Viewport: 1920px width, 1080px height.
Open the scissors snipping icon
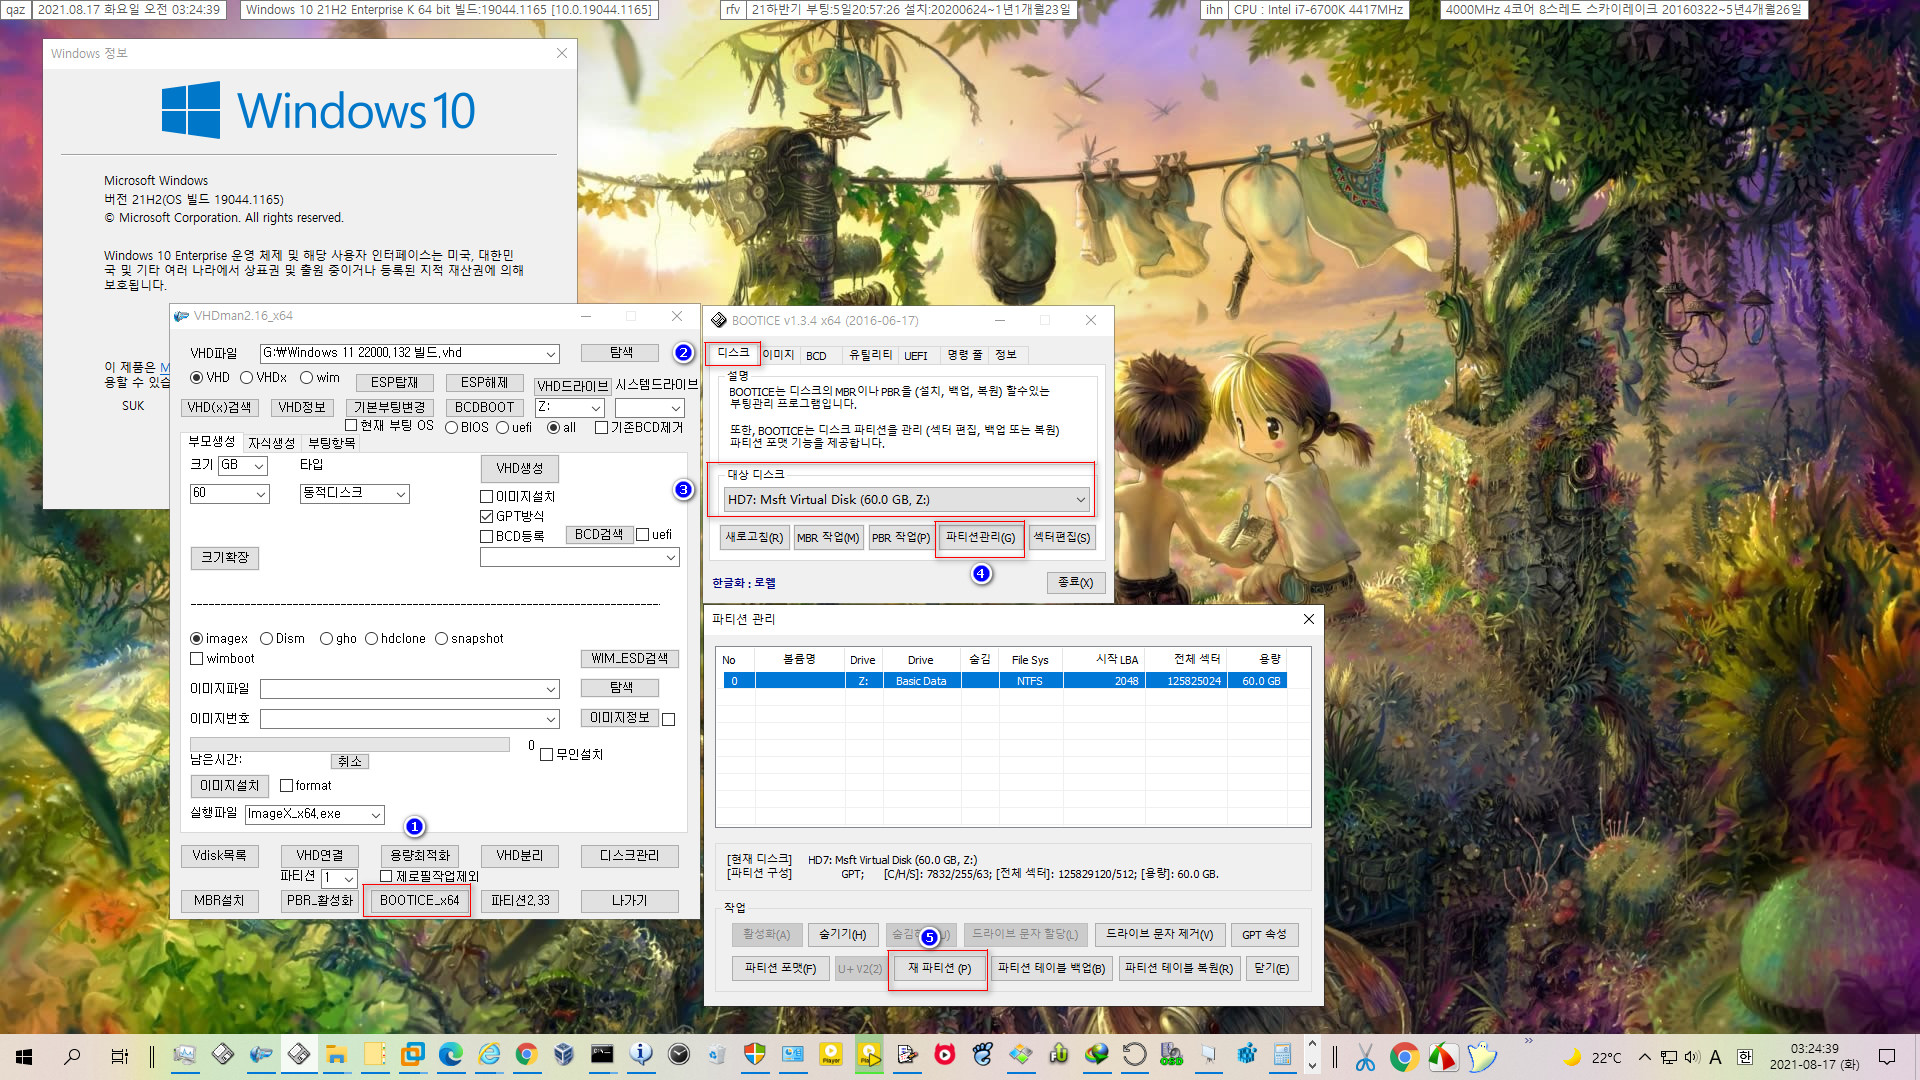tap(1365, 1057)
